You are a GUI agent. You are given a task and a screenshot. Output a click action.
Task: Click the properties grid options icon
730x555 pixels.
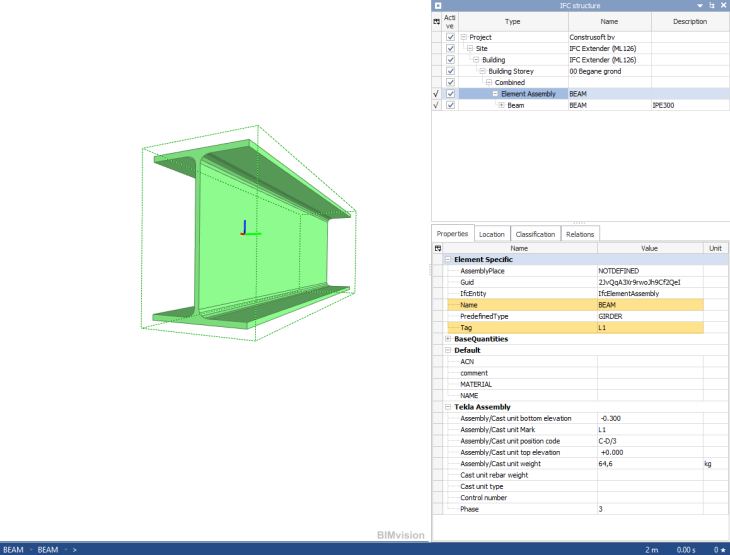tap(438, 248)
